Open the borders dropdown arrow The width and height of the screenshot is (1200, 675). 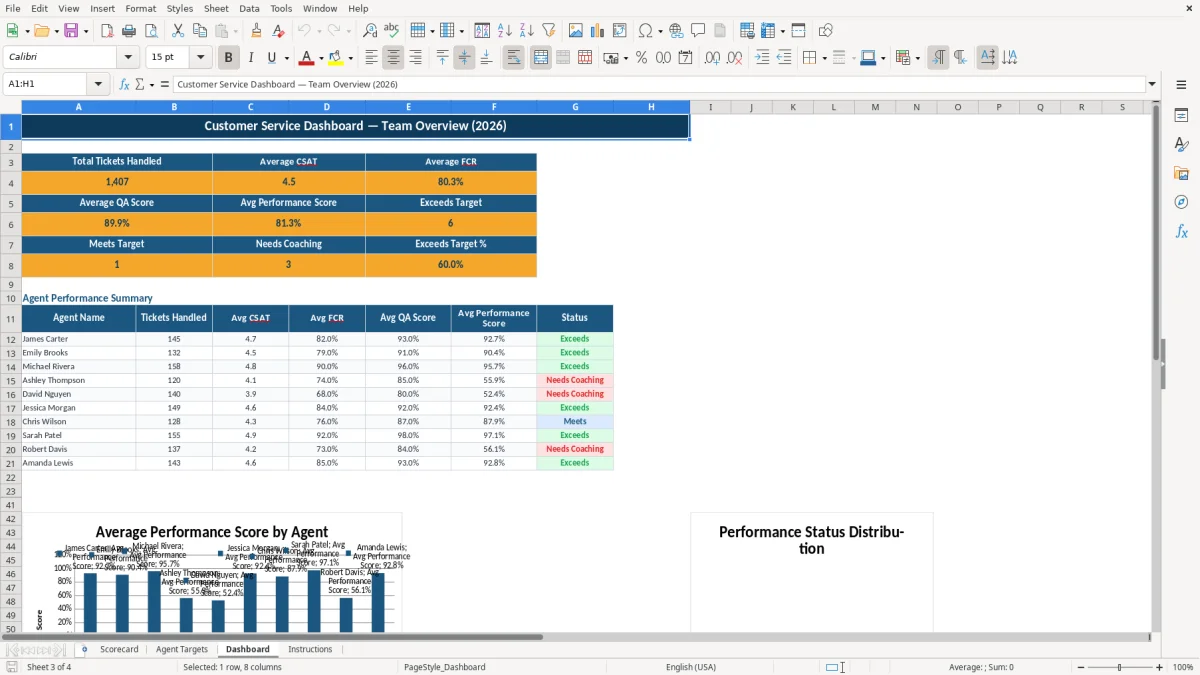pos(823,58)
